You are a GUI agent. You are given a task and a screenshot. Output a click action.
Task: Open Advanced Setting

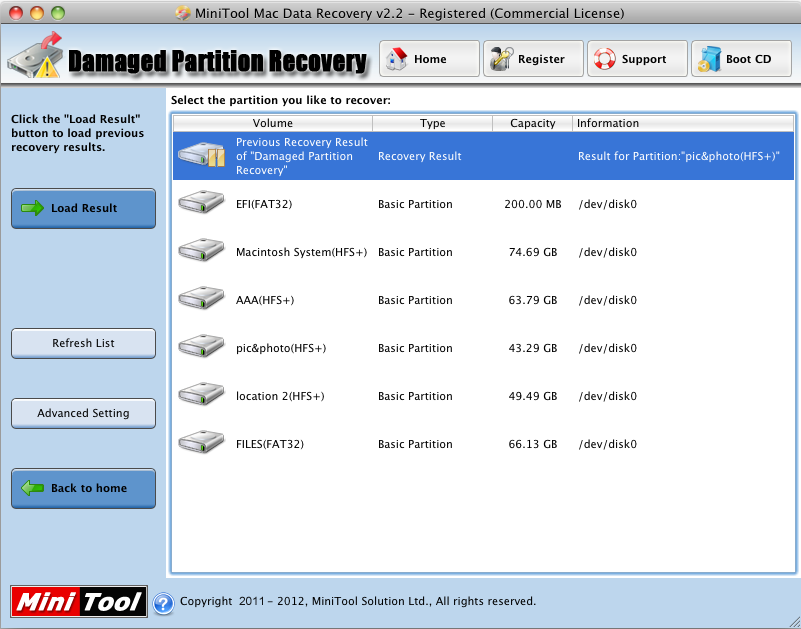point(83,413)
